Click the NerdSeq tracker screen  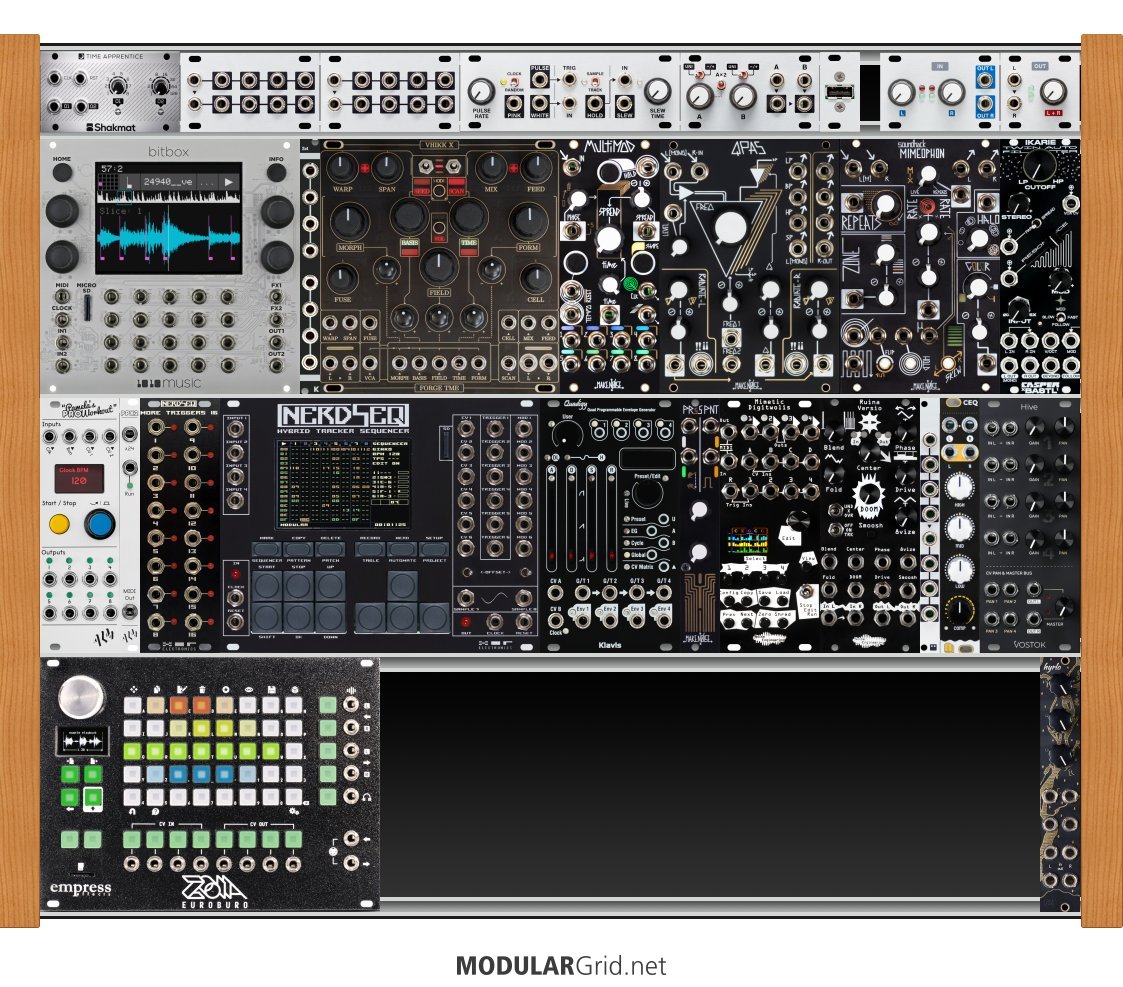click(x=343, y=484)
